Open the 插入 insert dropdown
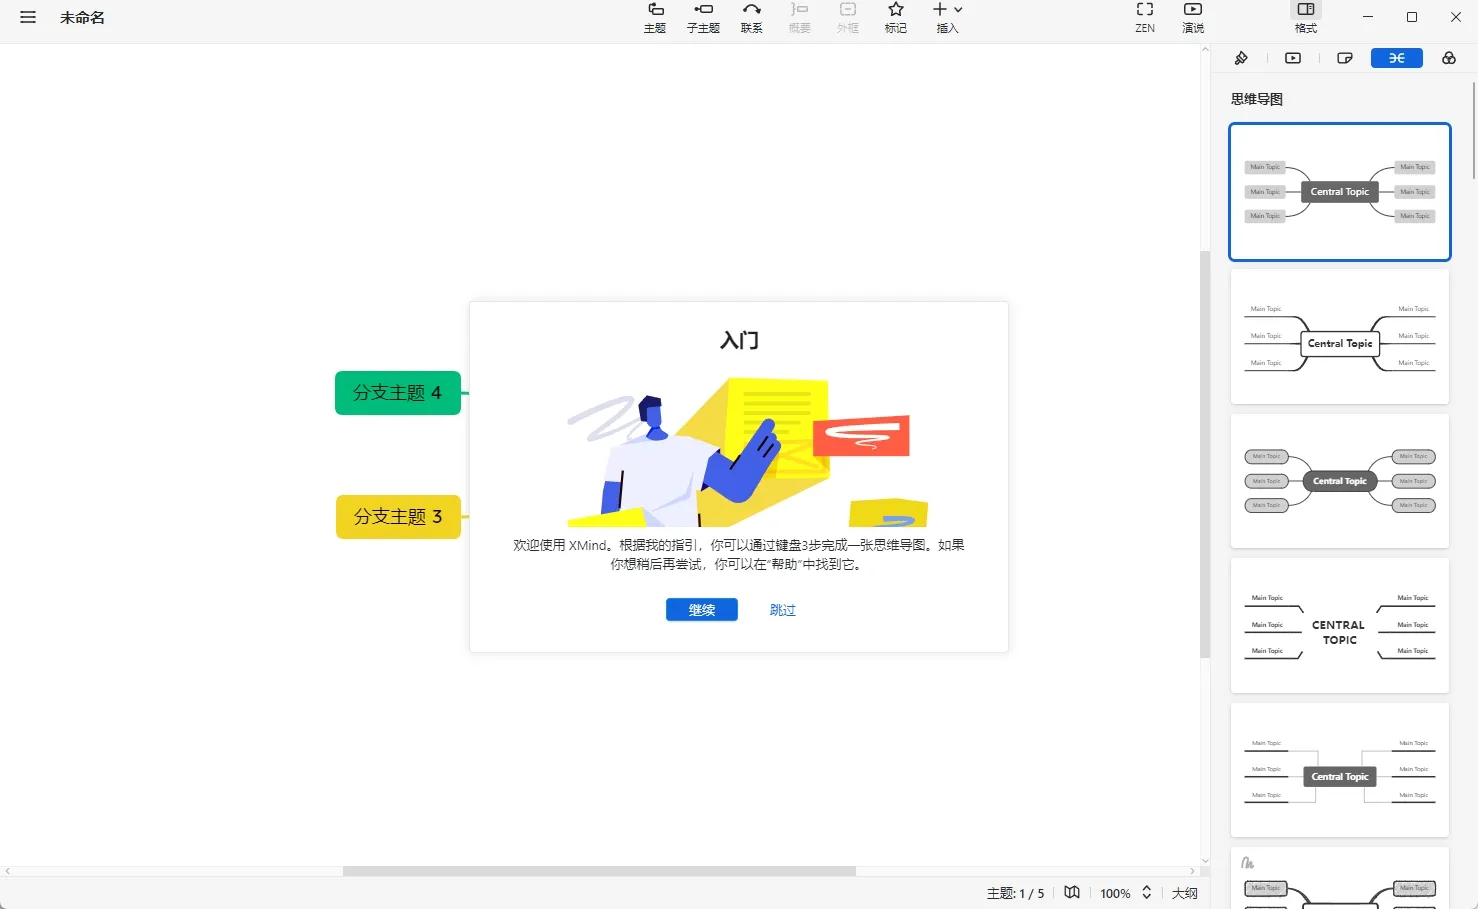 tap(946, 18)
